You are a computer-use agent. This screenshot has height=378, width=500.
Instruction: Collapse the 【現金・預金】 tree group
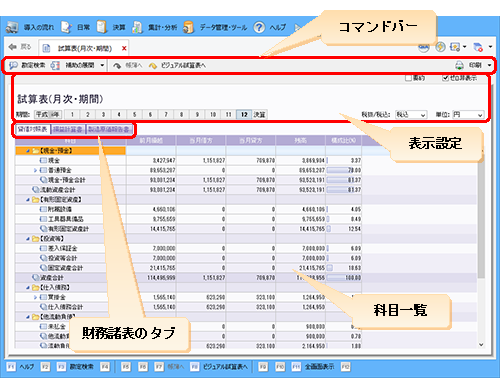click(28, 151)
